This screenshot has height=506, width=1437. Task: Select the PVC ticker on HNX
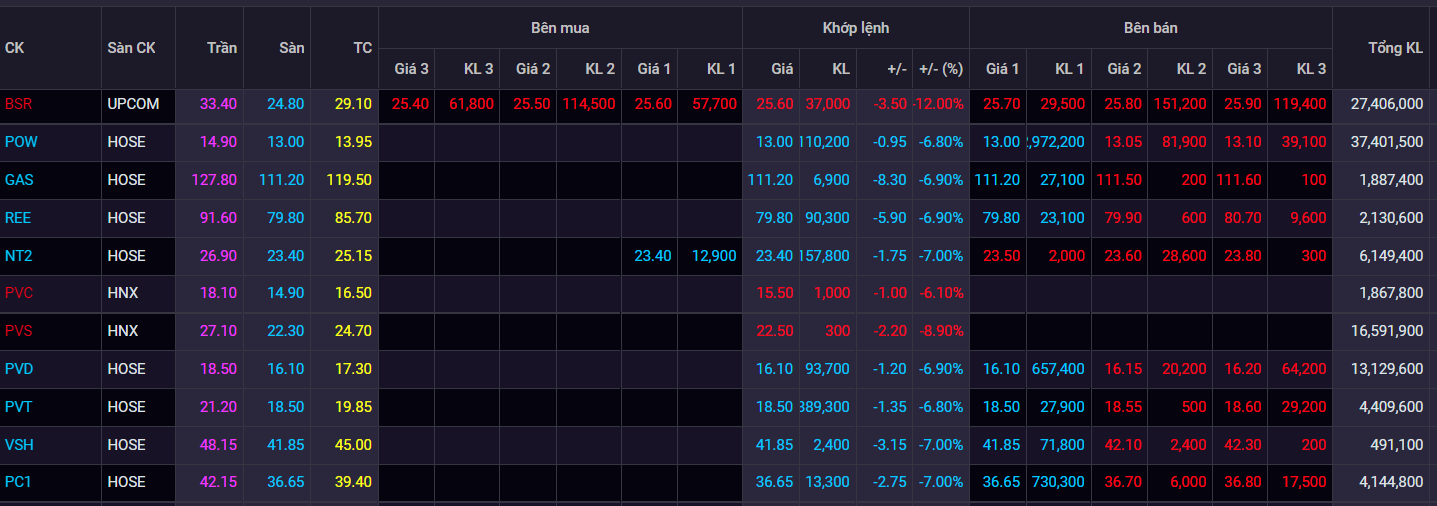point(19,293)
